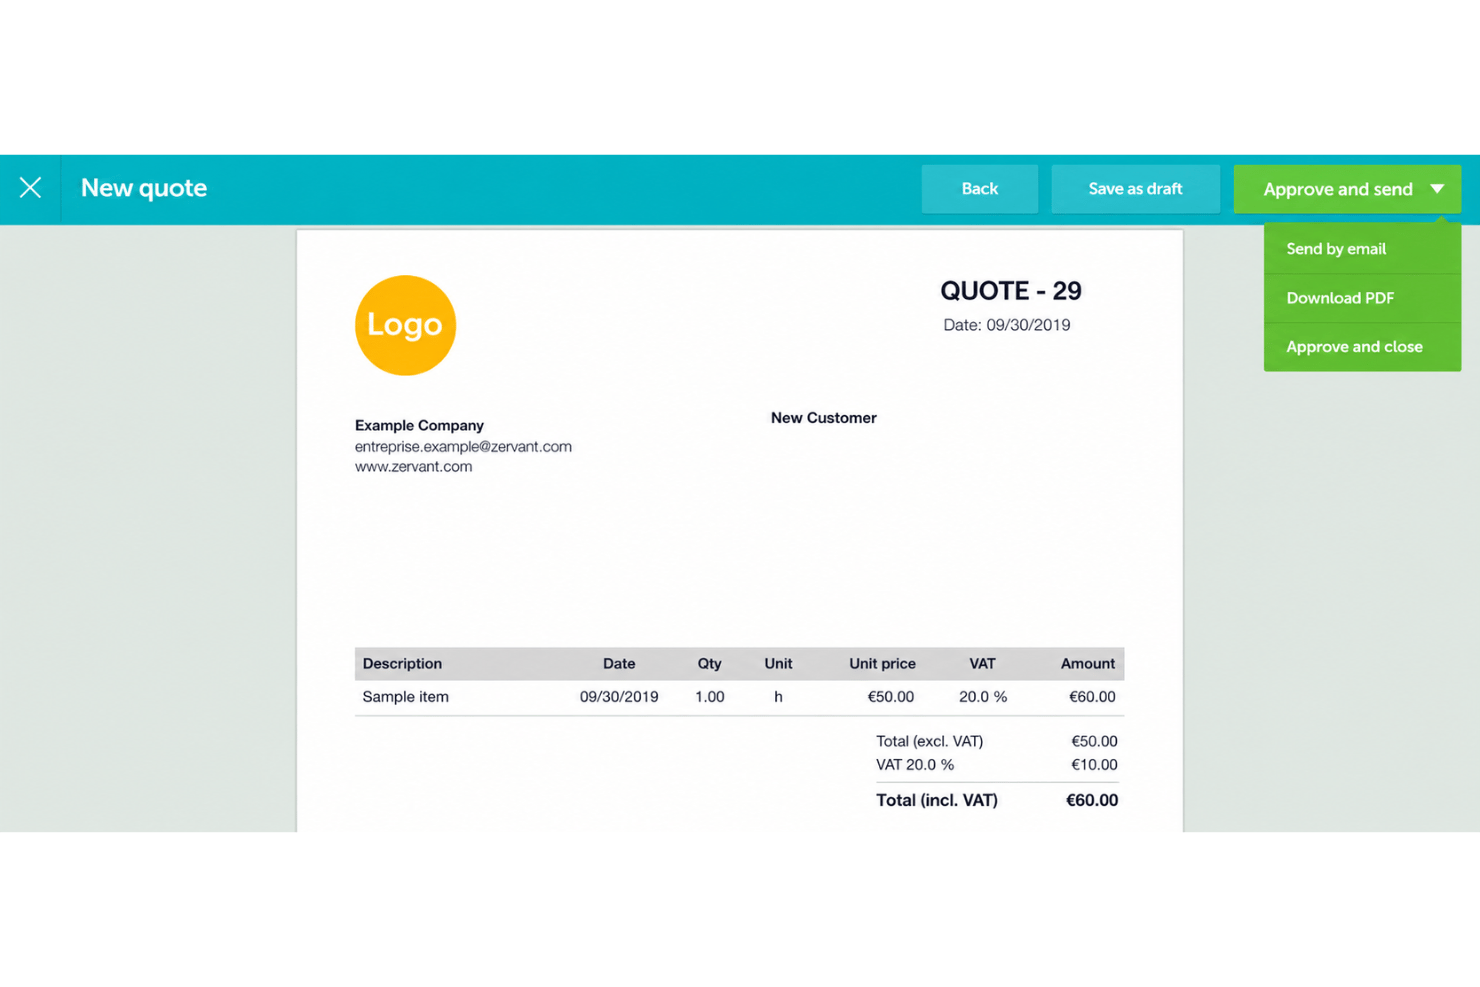The height and width of the screenshot is (987, 1480).
Task: Toggle the Approve and send dropdown arrow
Action: point(1437,189)
